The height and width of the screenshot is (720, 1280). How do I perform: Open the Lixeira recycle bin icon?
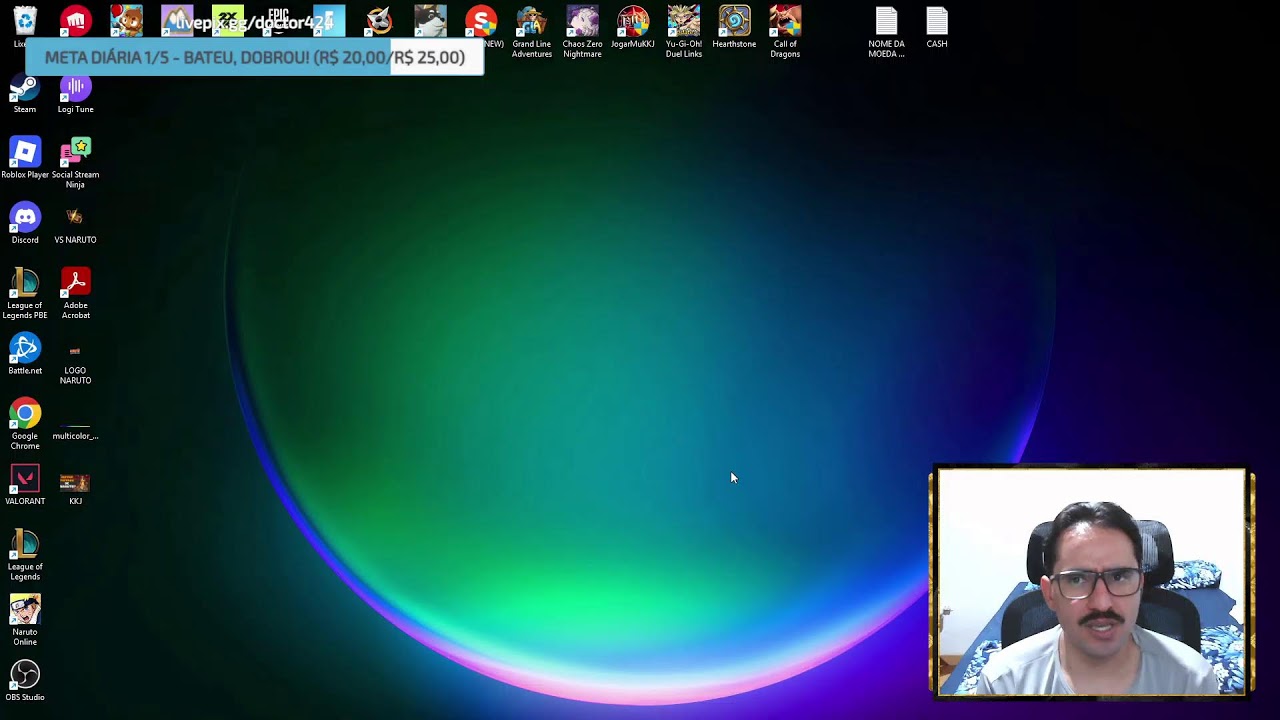click(25, 21)
